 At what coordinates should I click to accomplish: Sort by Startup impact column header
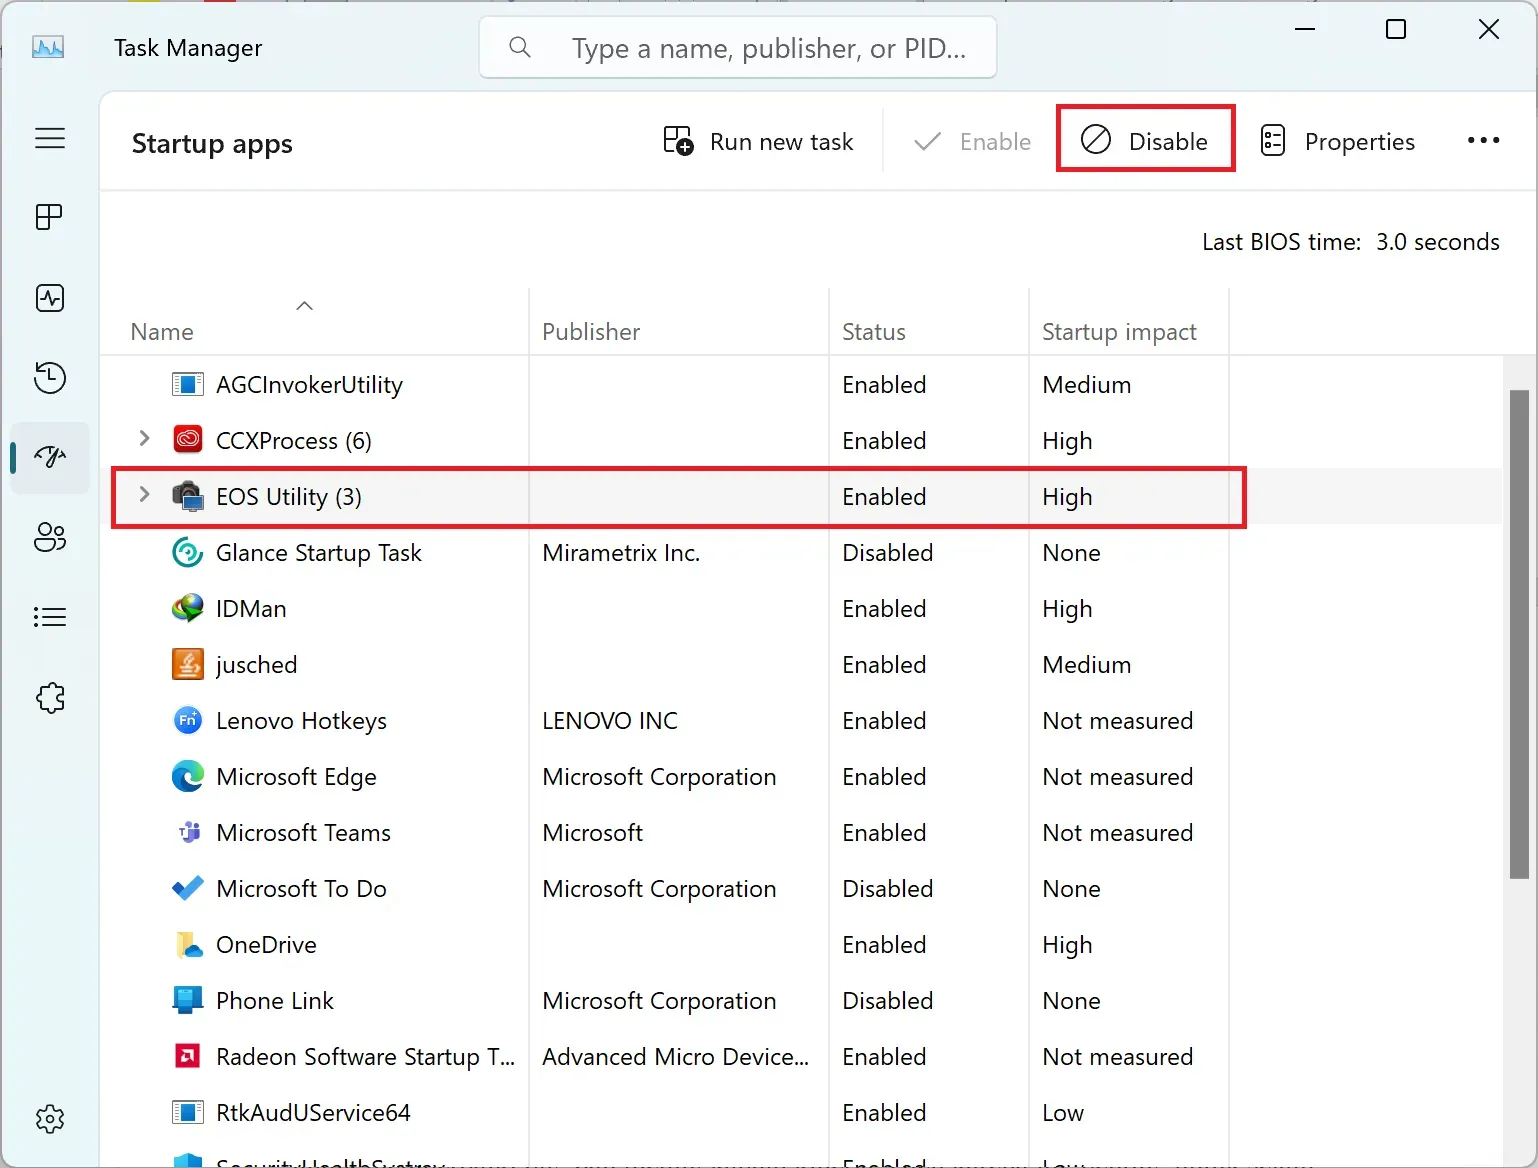click(x=1119, y=332)
